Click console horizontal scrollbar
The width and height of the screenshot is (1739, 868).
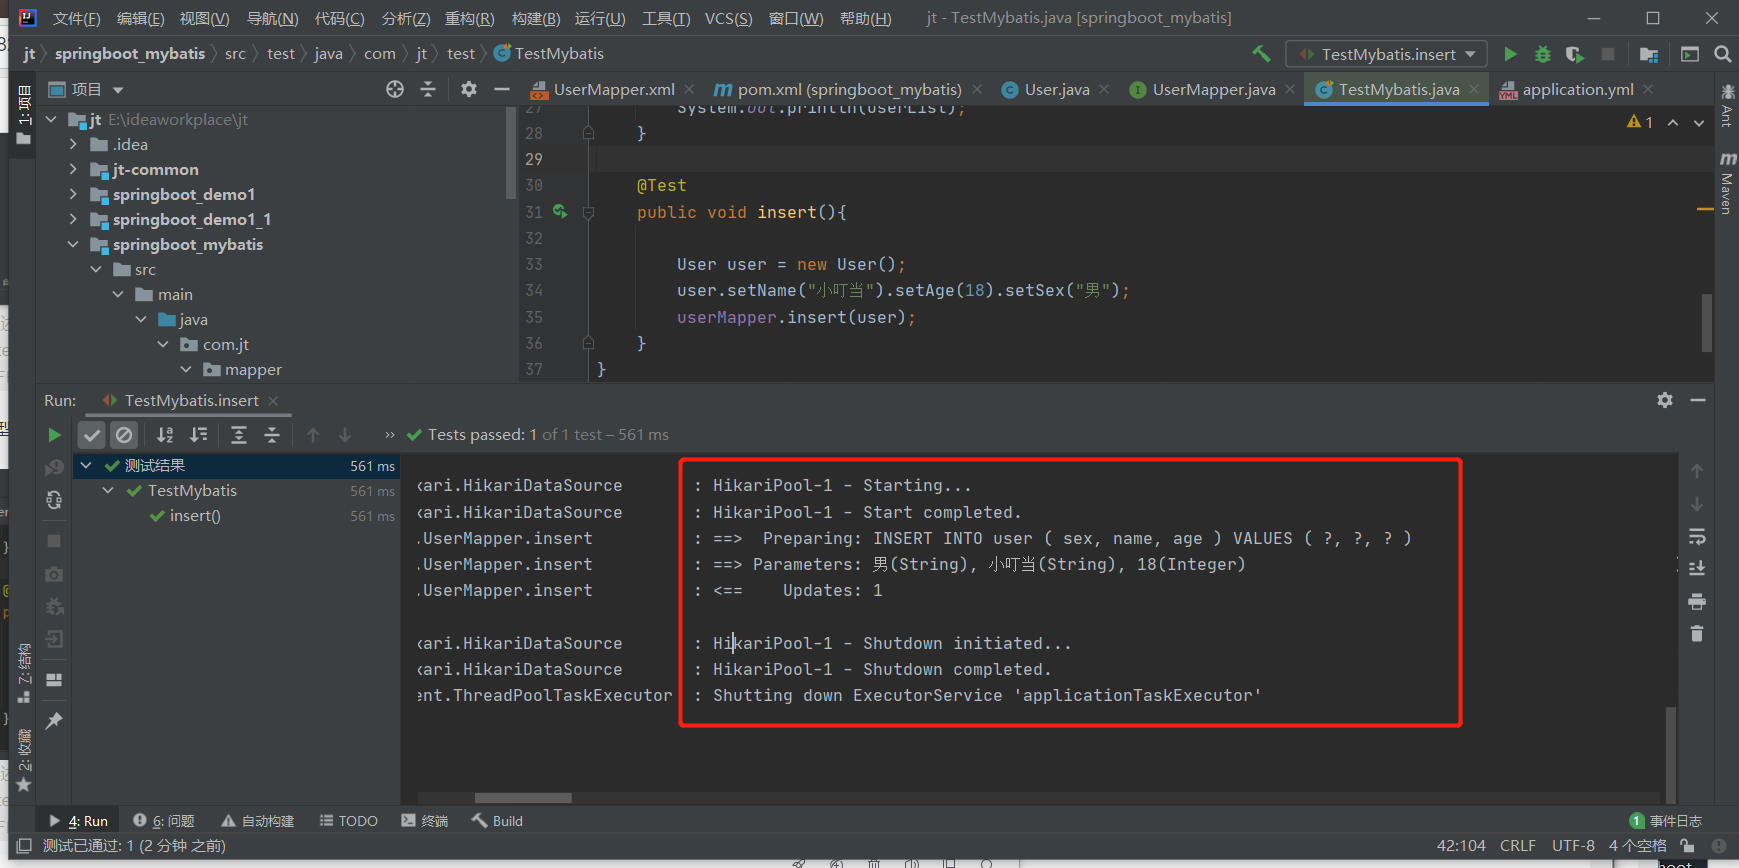click(523, 798)
